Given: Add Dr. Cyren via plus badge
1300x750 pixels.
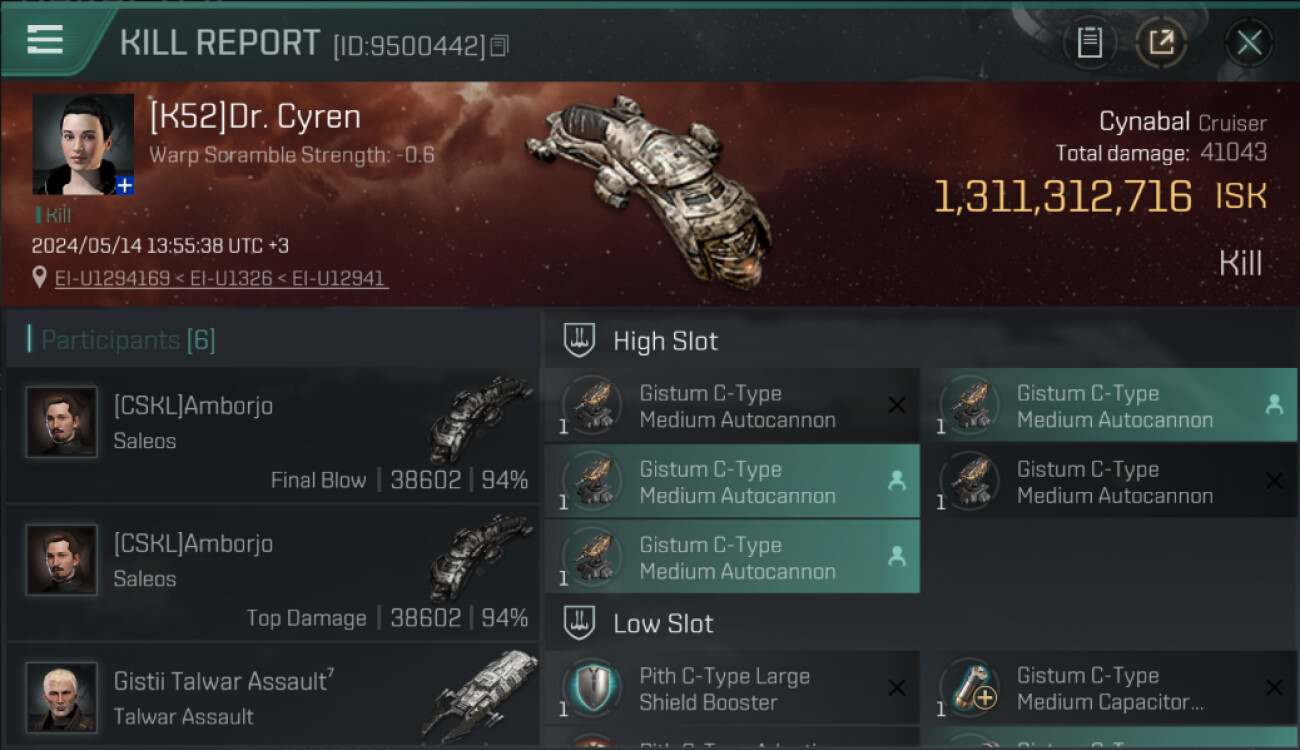Looking at the screenshot, I should 124,185.
